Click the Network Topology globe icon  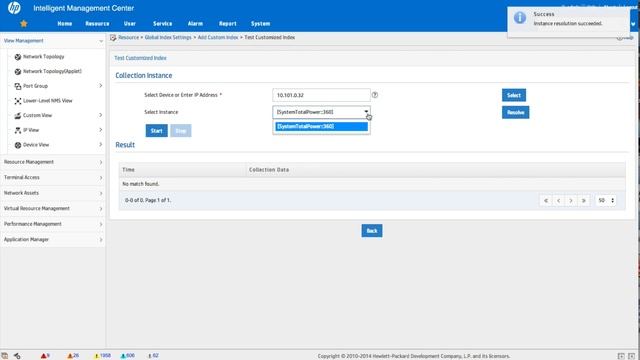pyautogui.click(x=18, y=57)
